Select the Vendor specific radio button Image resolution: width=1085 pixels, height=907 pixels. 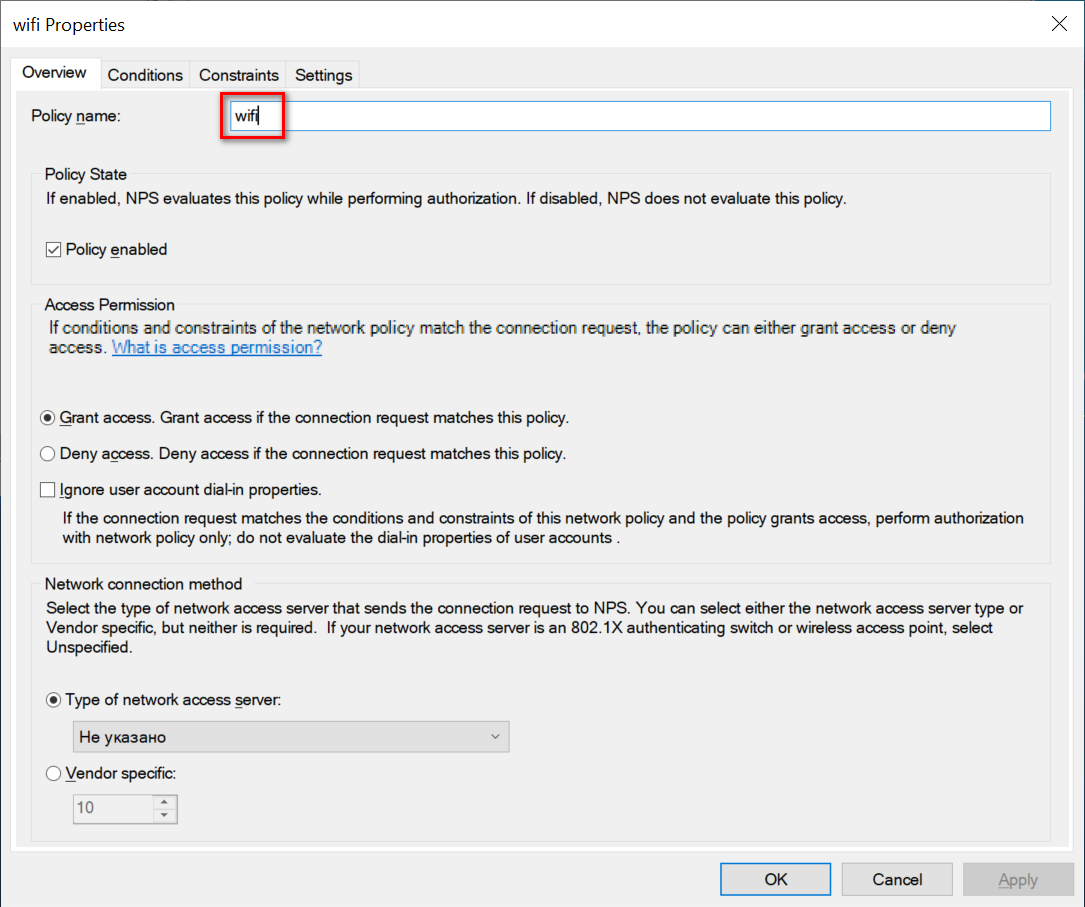(54, 773)
